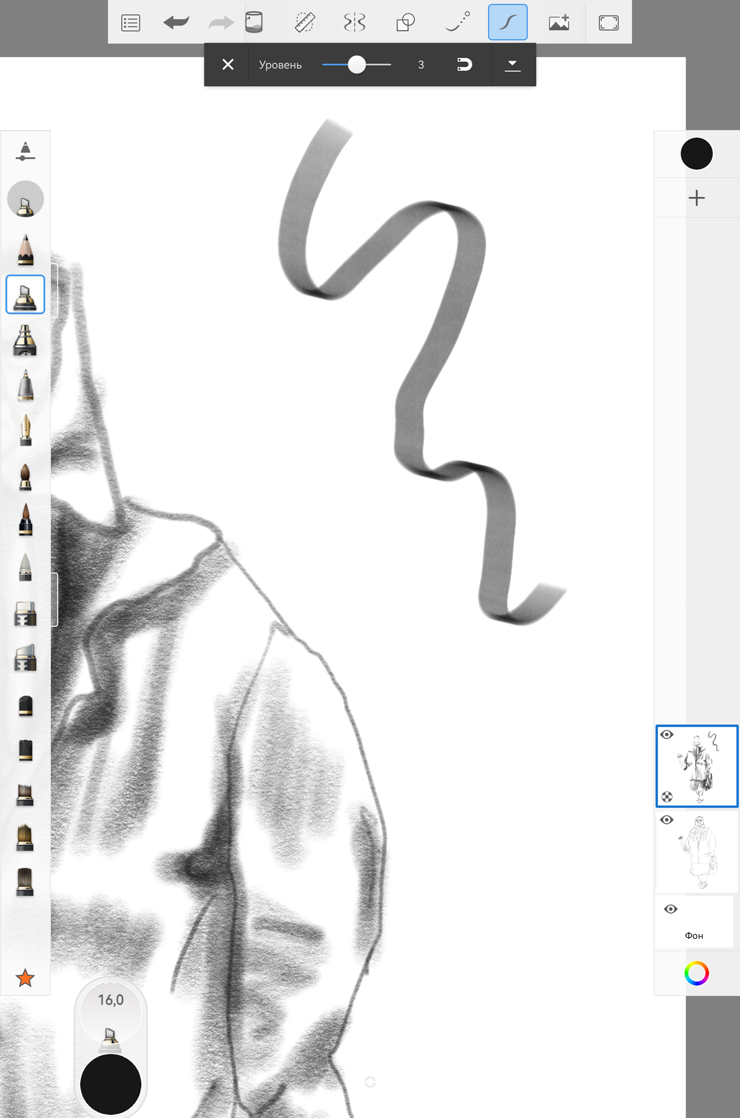740x1118 pixels.
Task: Activate the Symmetry tool
Action: pyautogui.click(x=355, y=22)
